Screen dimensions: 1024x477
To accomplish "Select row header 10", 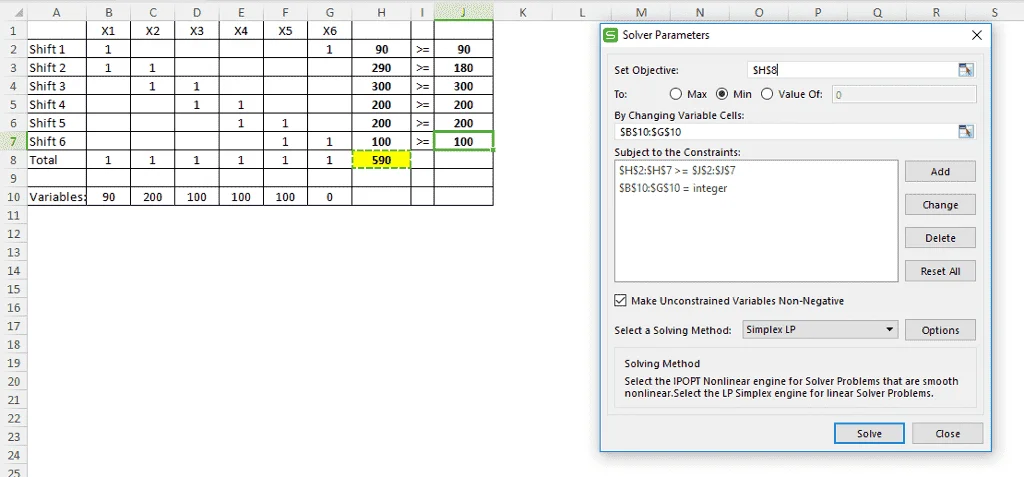I will (14, 197).
